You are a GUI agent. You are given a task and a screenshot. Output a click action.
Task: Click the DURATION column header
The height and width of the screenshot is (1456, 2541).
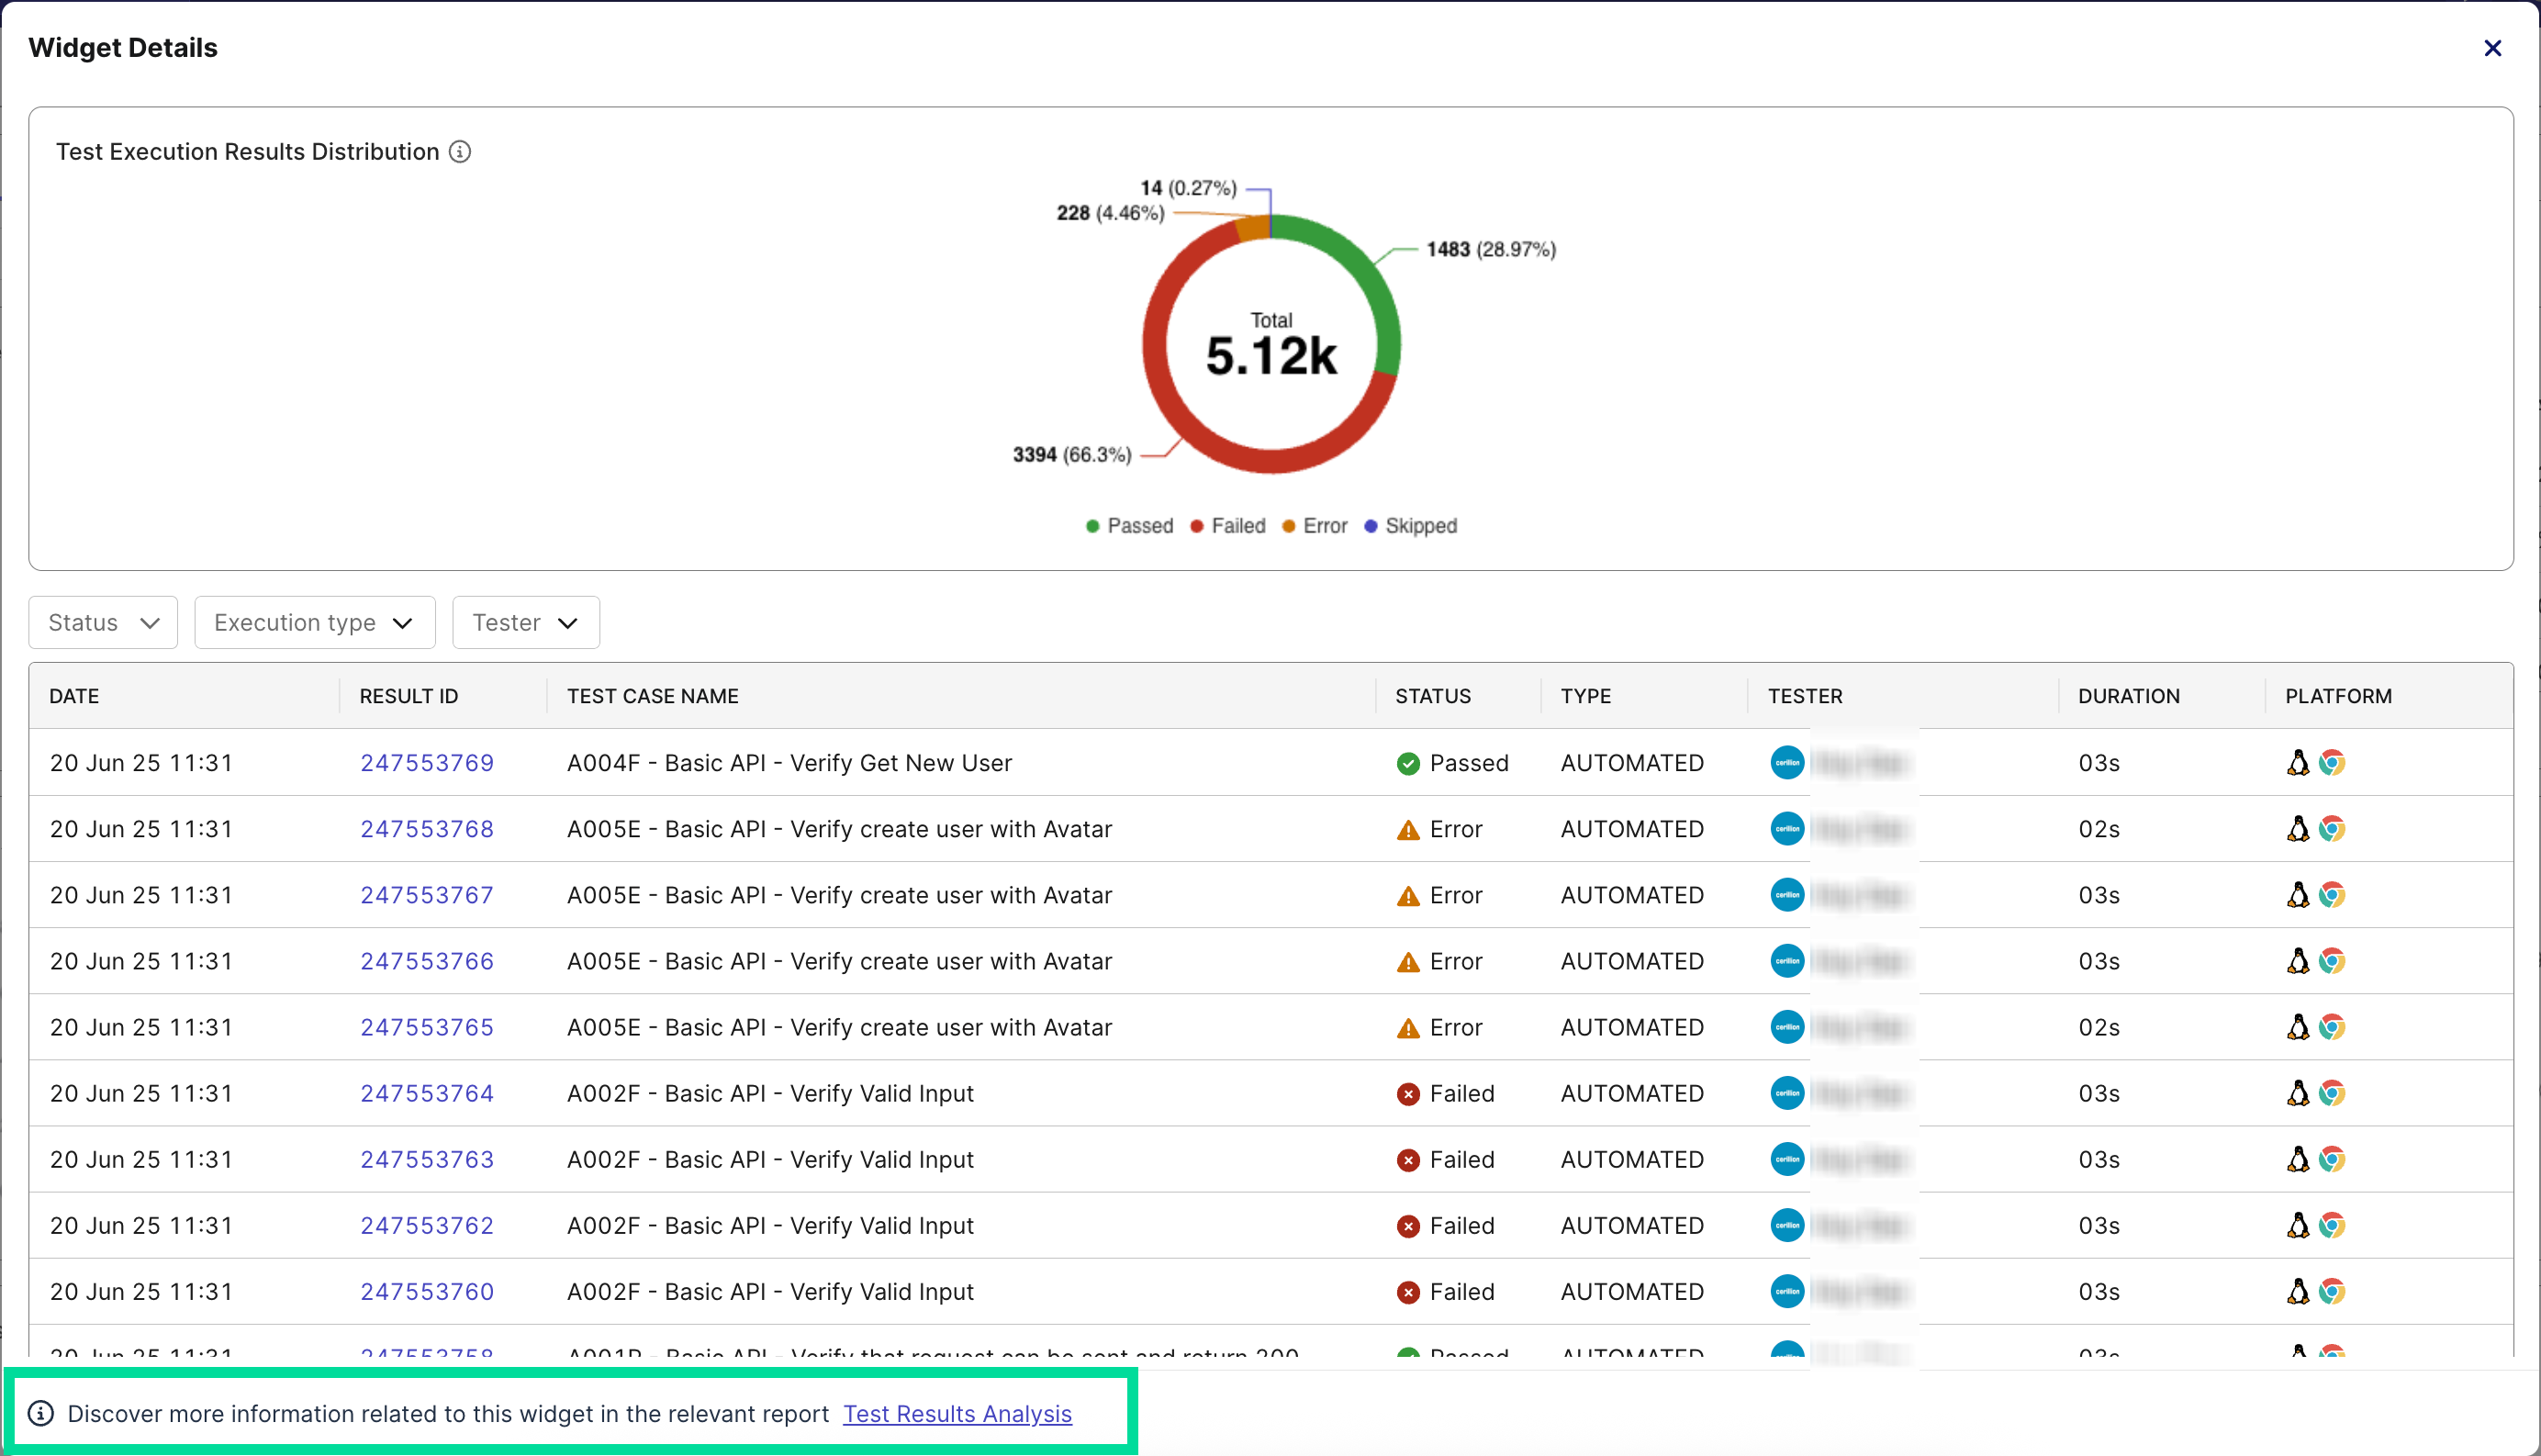click(2129, 696)
